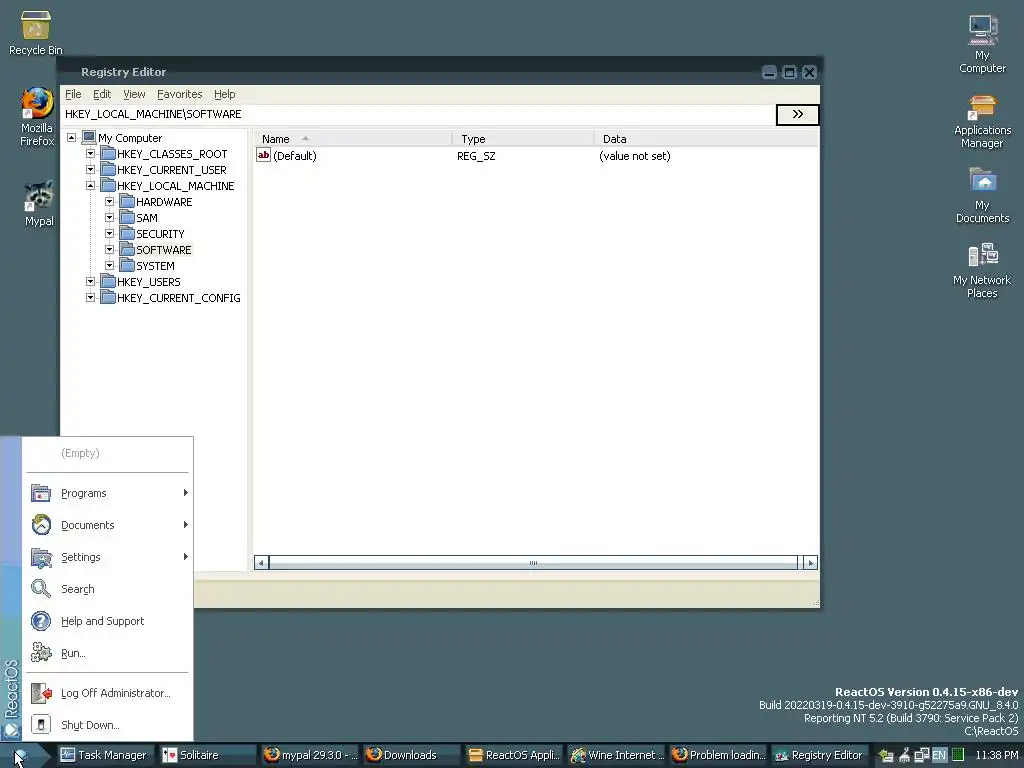
Task: Expand the SOFTWARE key
Action: pyautogui.click(x=110, y=250)
